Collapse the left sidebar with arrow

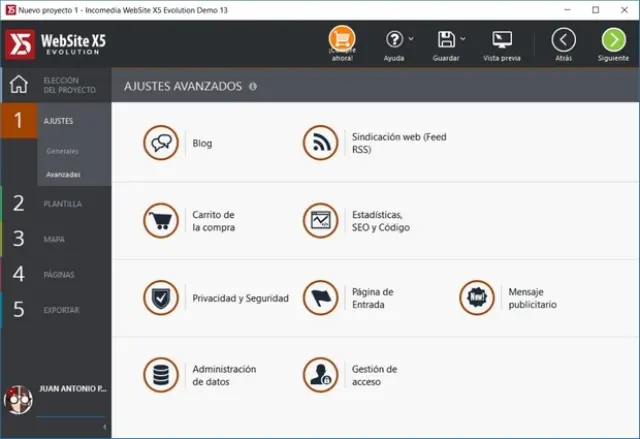pos(104,427)
